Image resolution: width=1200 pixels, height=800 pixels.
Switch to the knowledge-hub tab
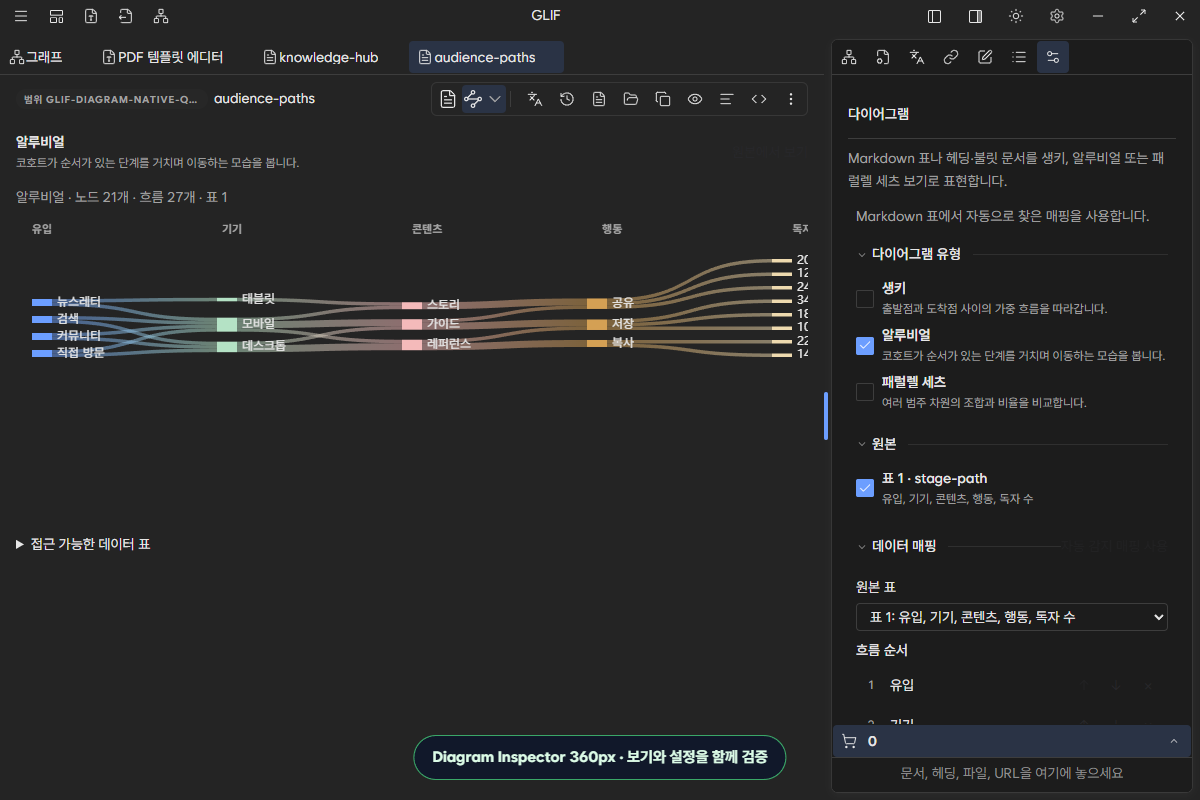pos(320,57)
